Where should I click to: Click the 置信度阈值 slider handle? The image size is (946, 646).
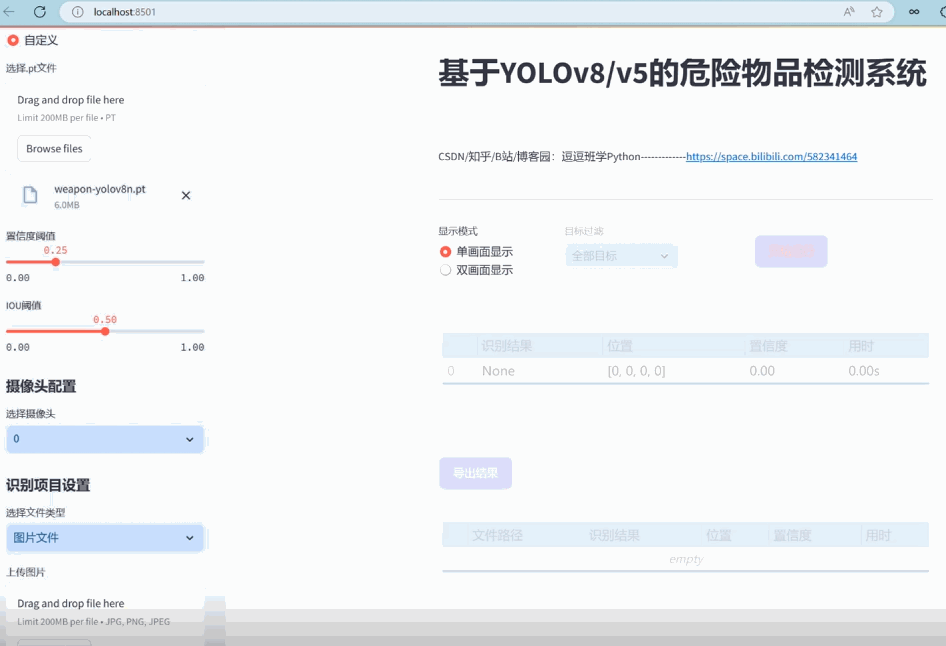[x=56, y=262]
